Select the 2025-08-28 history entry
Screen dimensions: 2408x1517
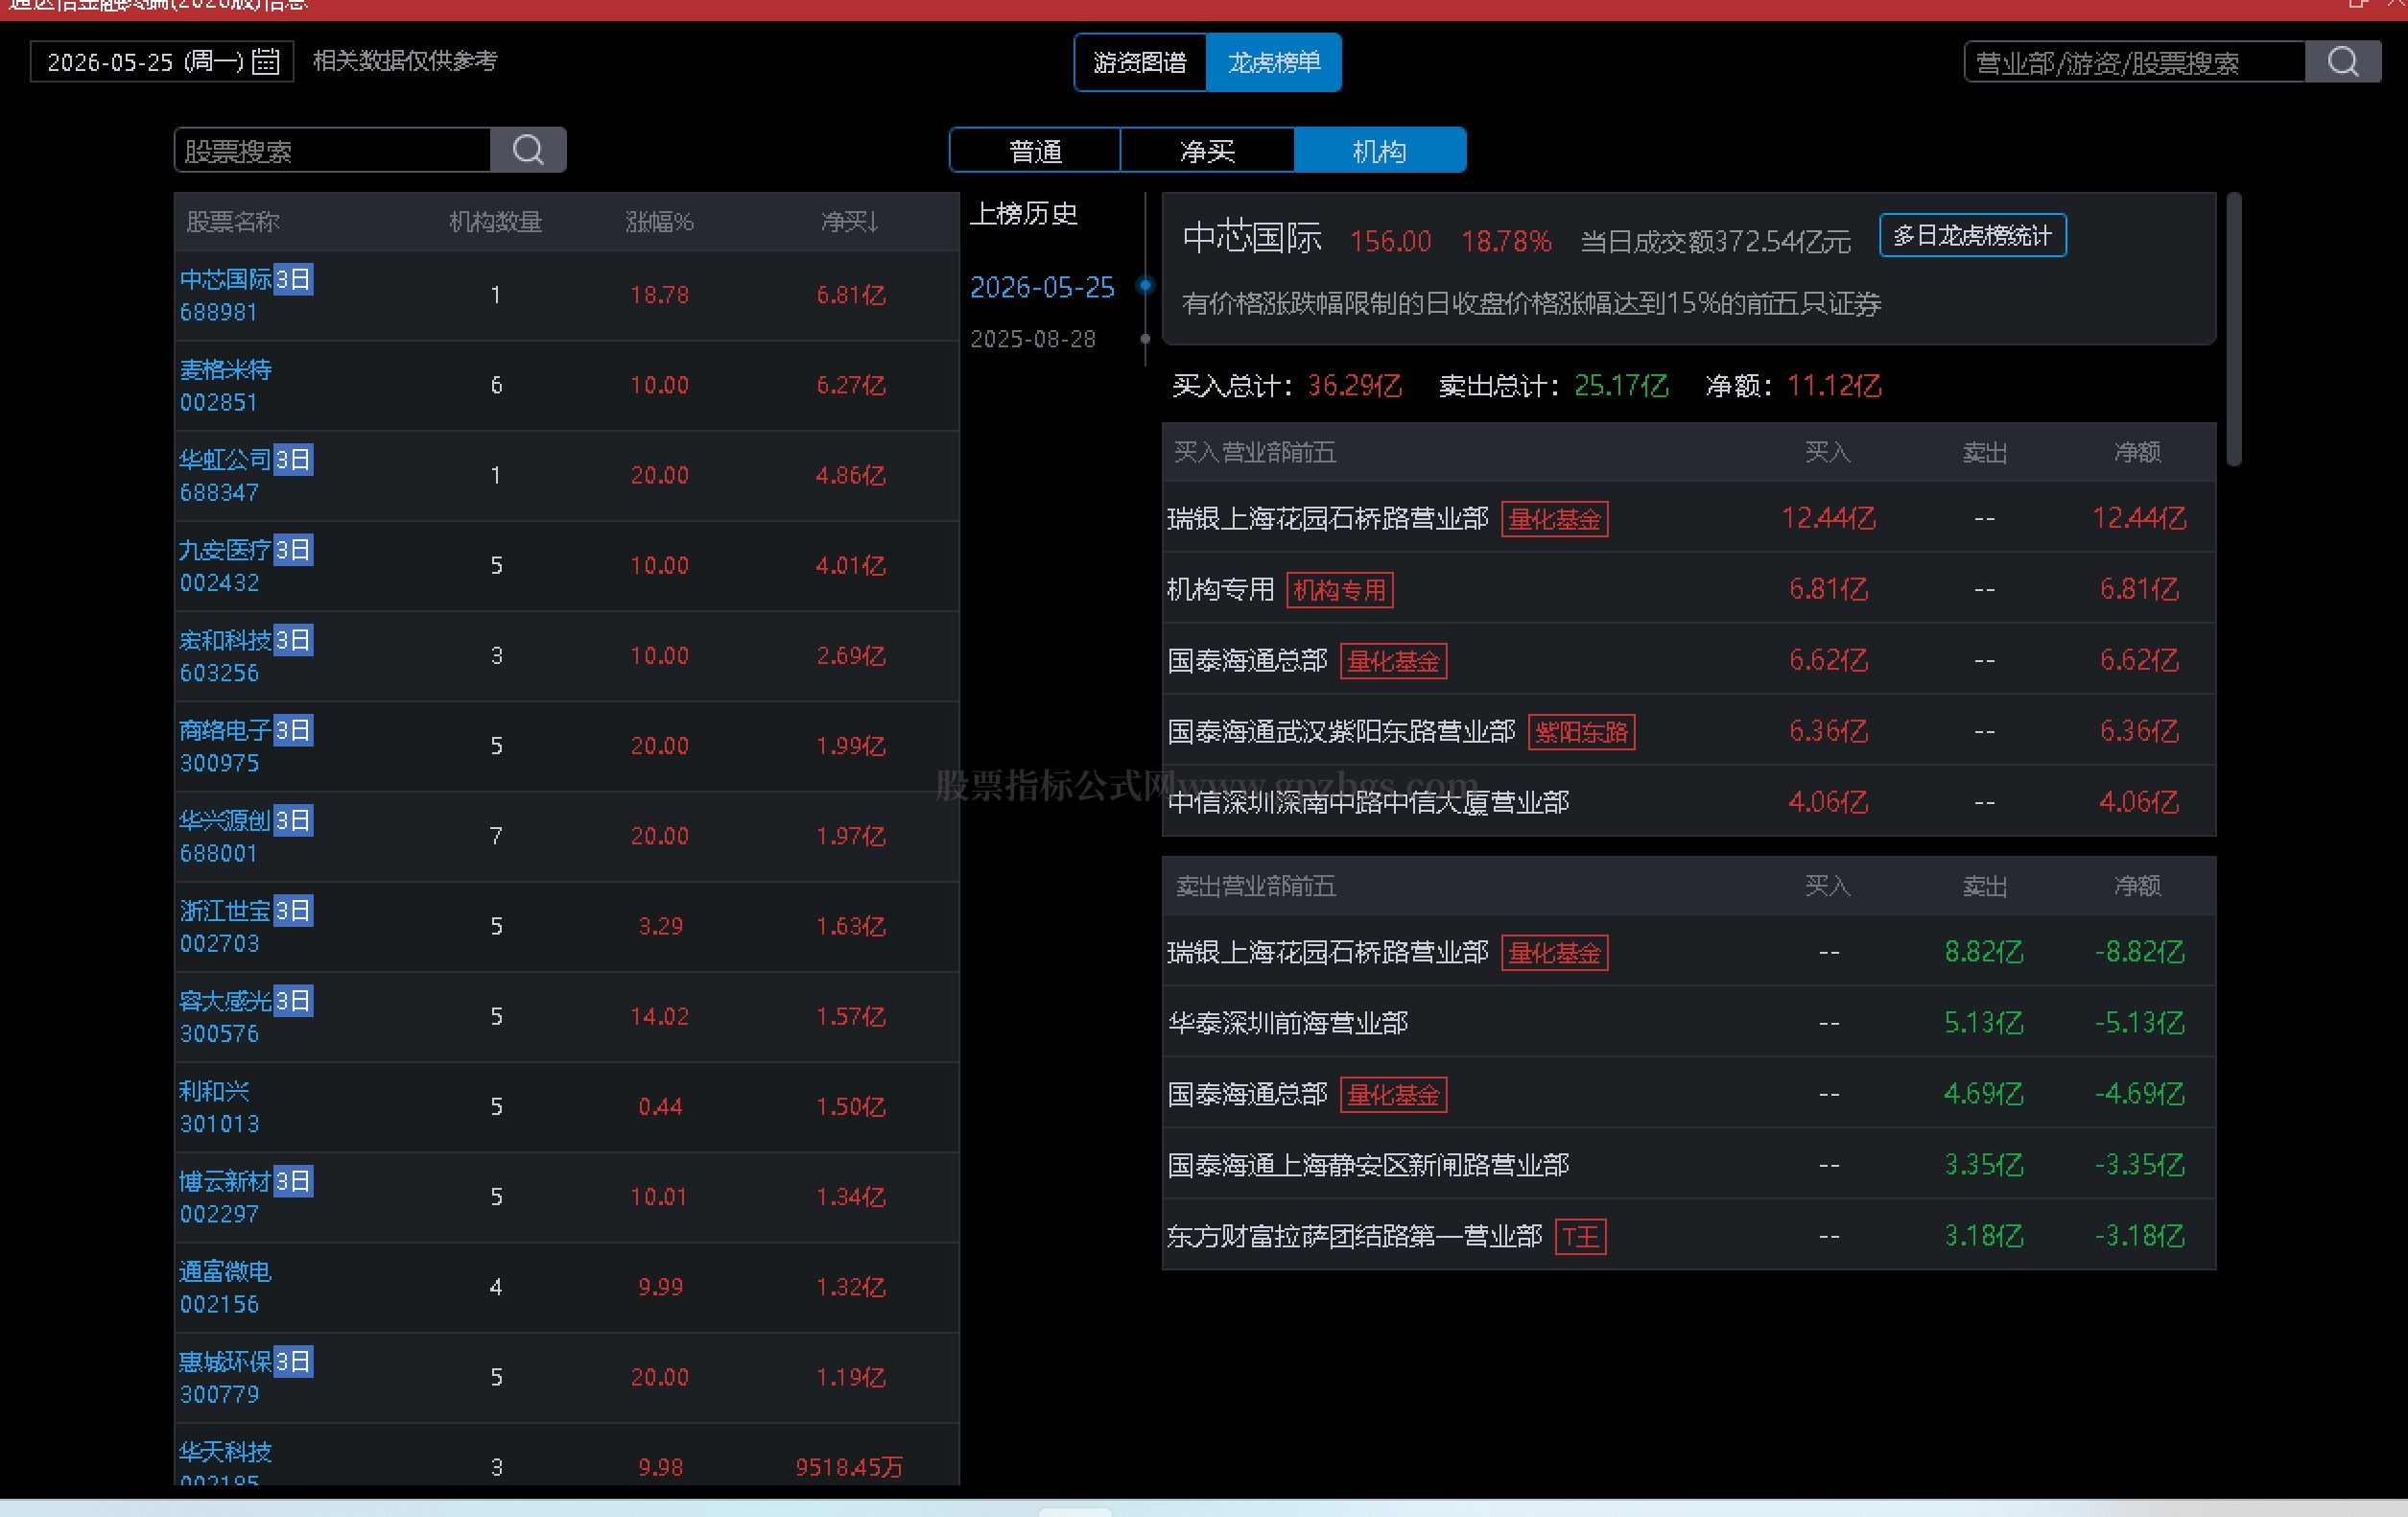point(1033,340)
